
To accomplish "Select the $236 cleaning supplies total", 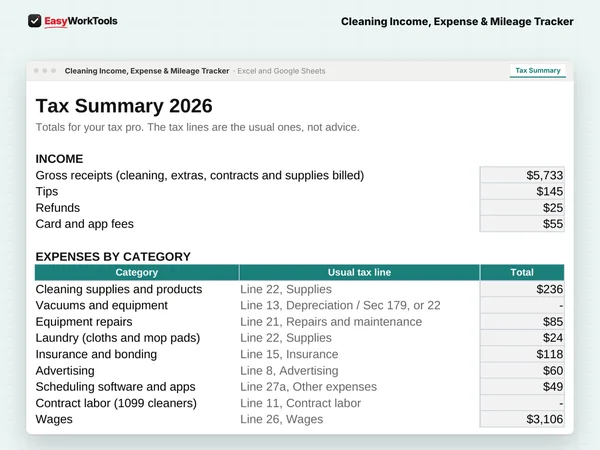I will pyautogui.click(x=522, y=289).
